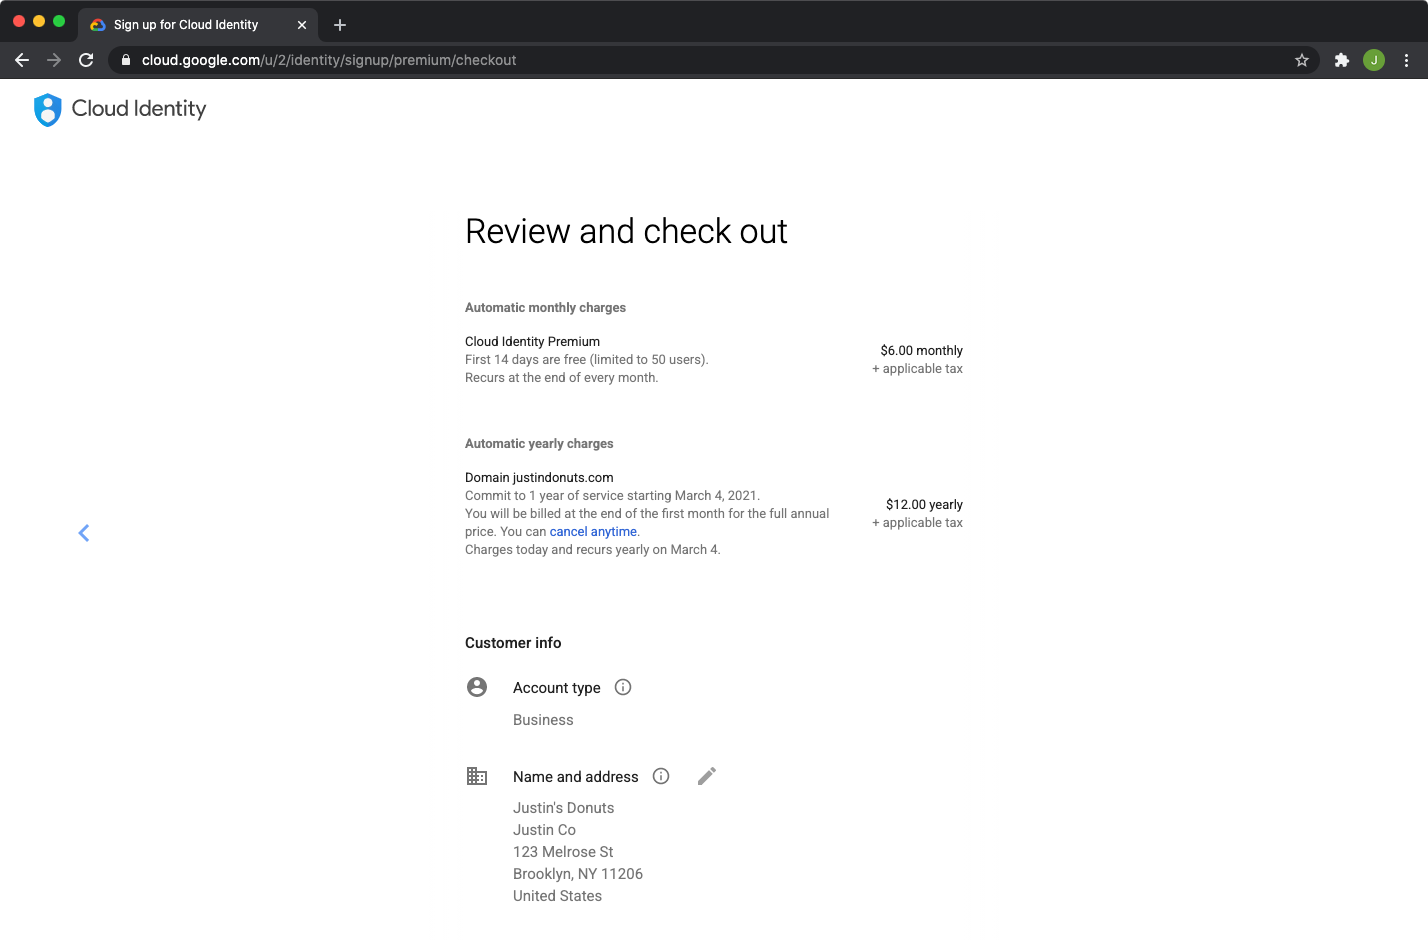This screenshot has width=1428, height=940.
Task: Go back using the blue chevron arrow
Action: (84, 533)
